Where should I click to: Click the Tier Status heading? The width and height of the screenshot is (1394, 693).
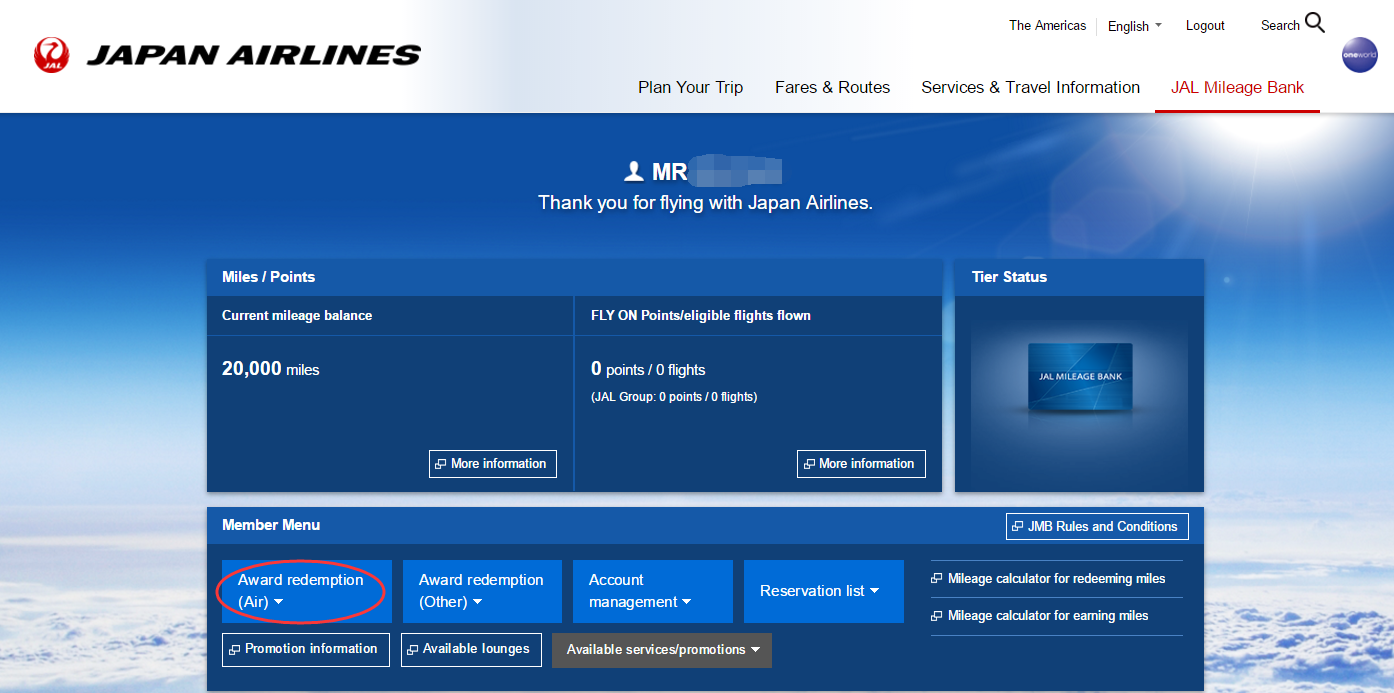[1009, 277]
